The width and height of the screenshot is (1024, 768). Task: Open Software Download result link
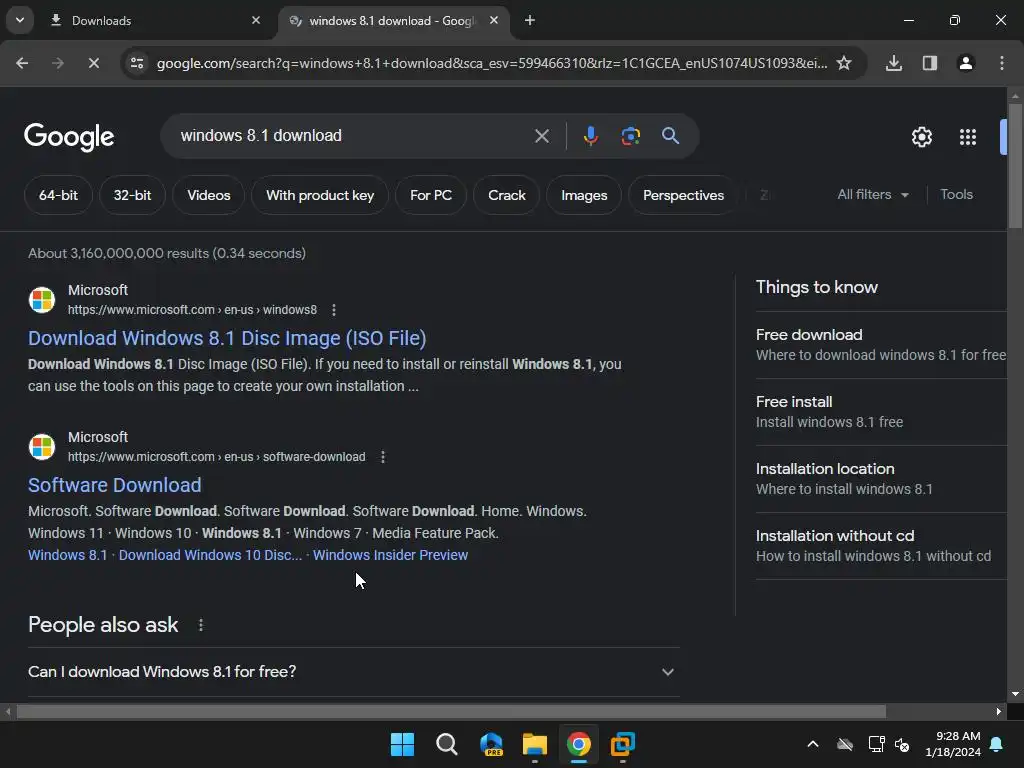point(114,485)
